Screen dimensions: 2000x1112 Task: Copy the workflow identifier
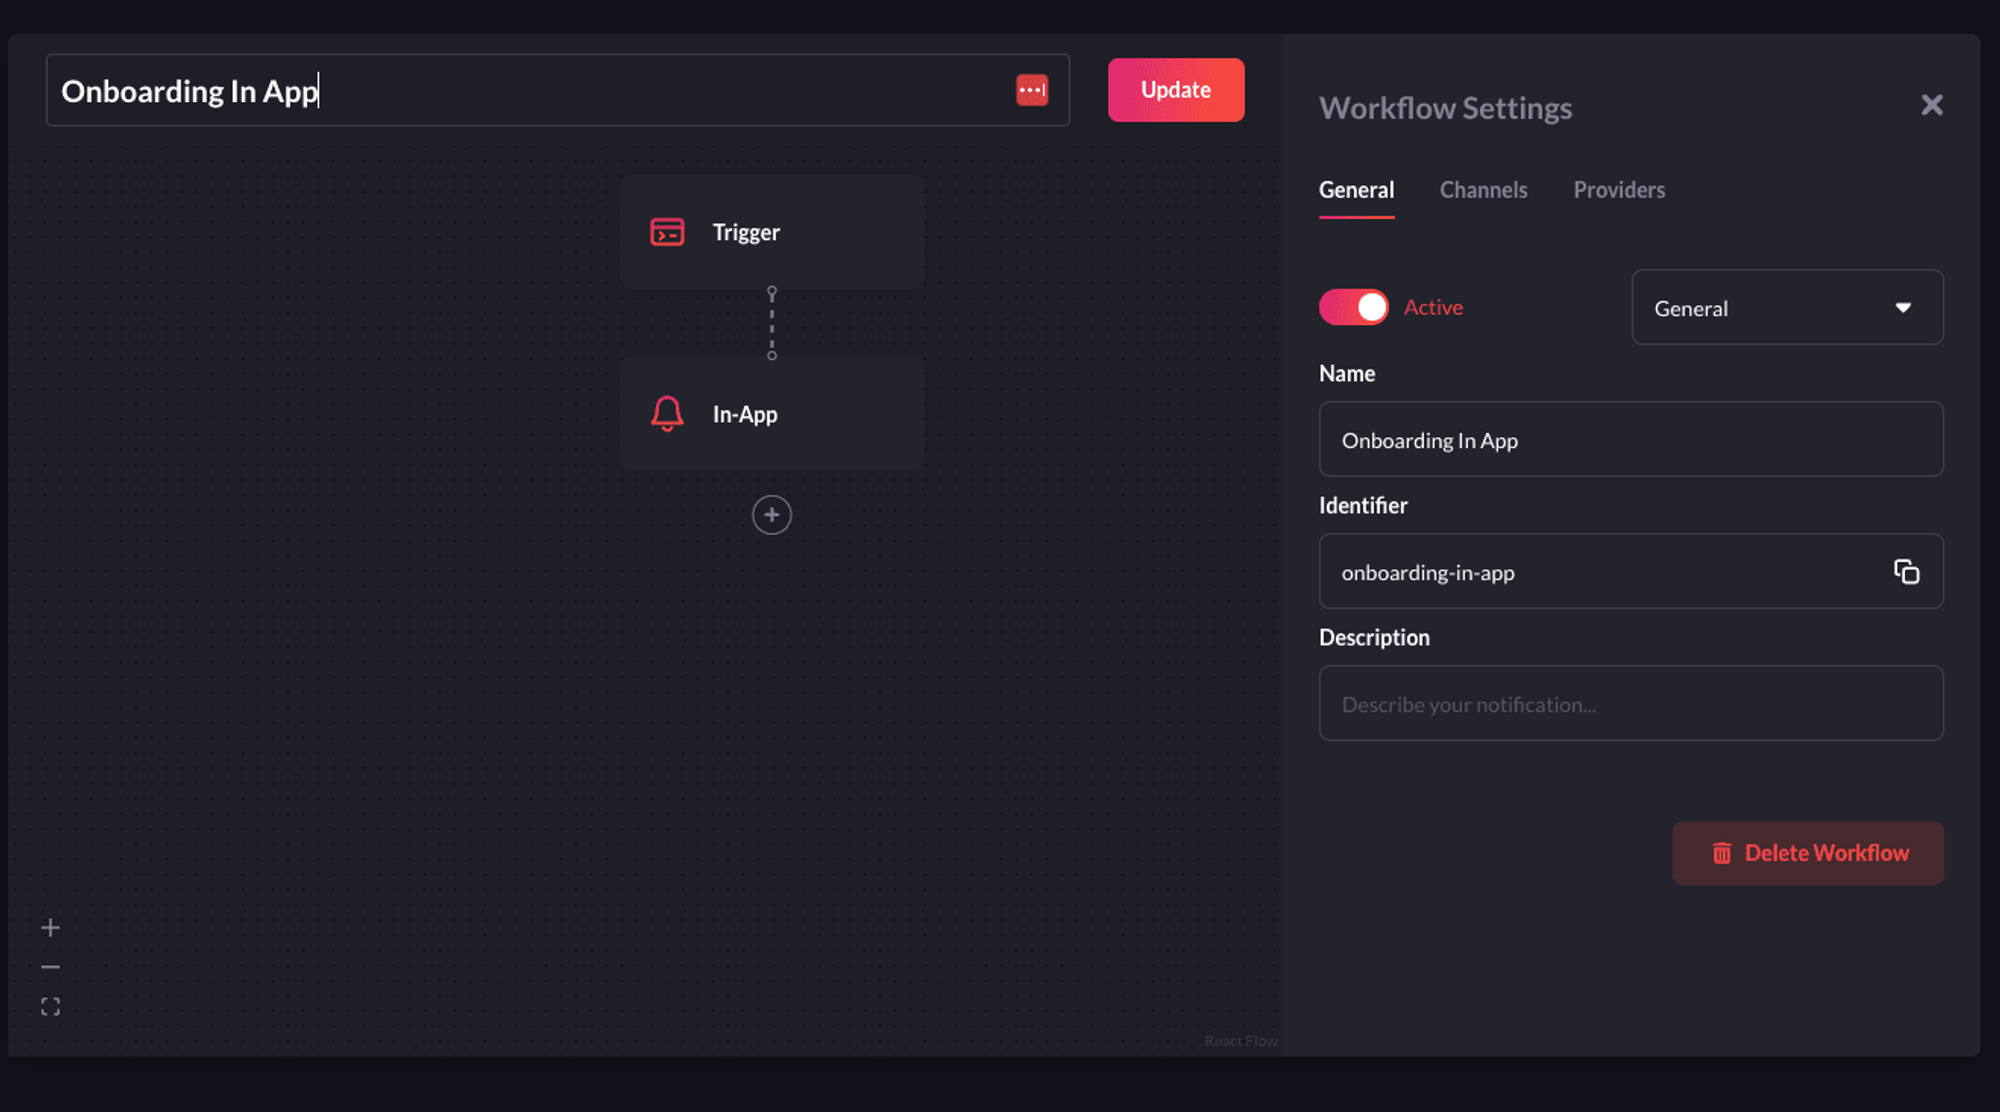pos(1906,571)
